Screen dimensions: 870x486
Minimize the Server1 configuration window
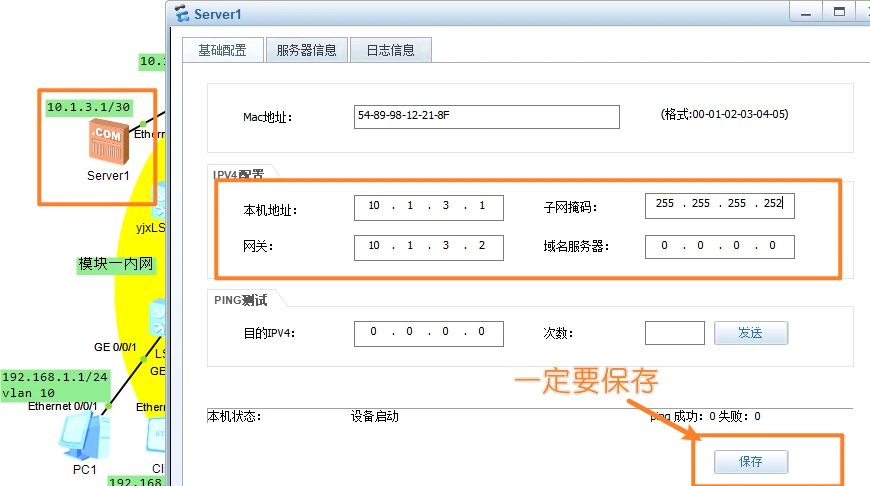(805, 12)
